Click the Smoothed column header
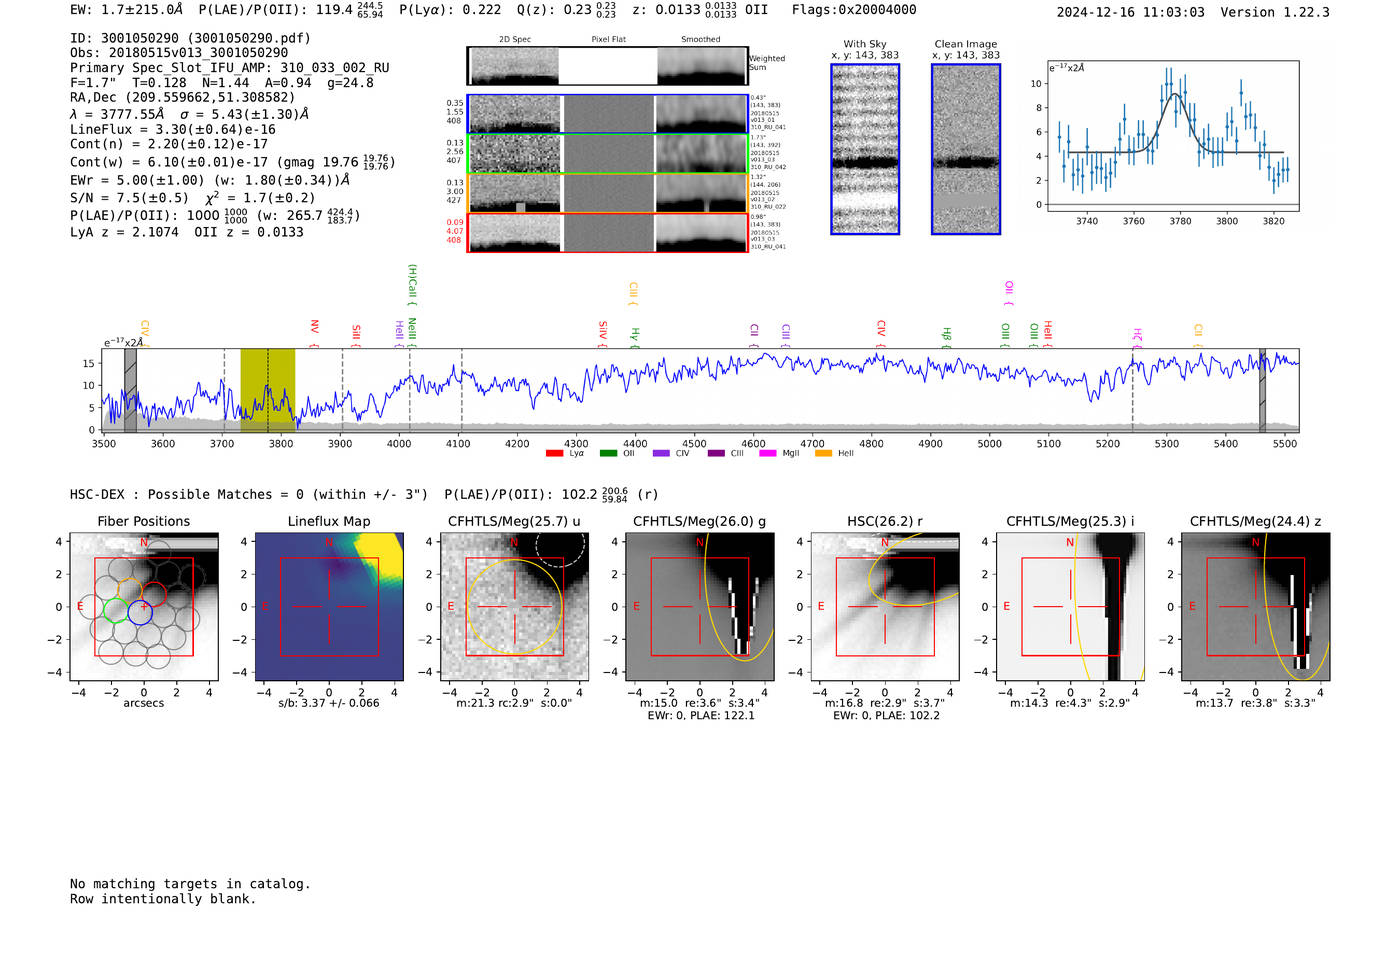1400x953 pixels. 701,40
